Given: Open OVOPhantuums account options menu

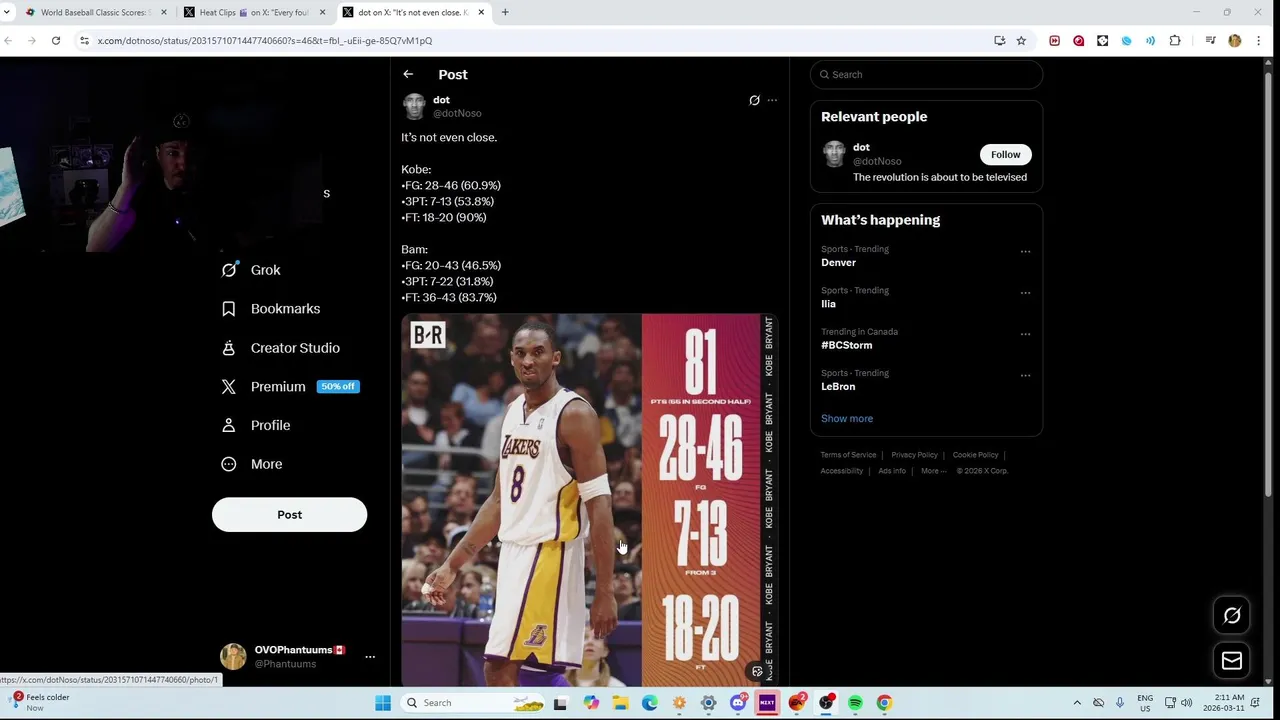Looking at the screenshot, I should pos(370,657).
